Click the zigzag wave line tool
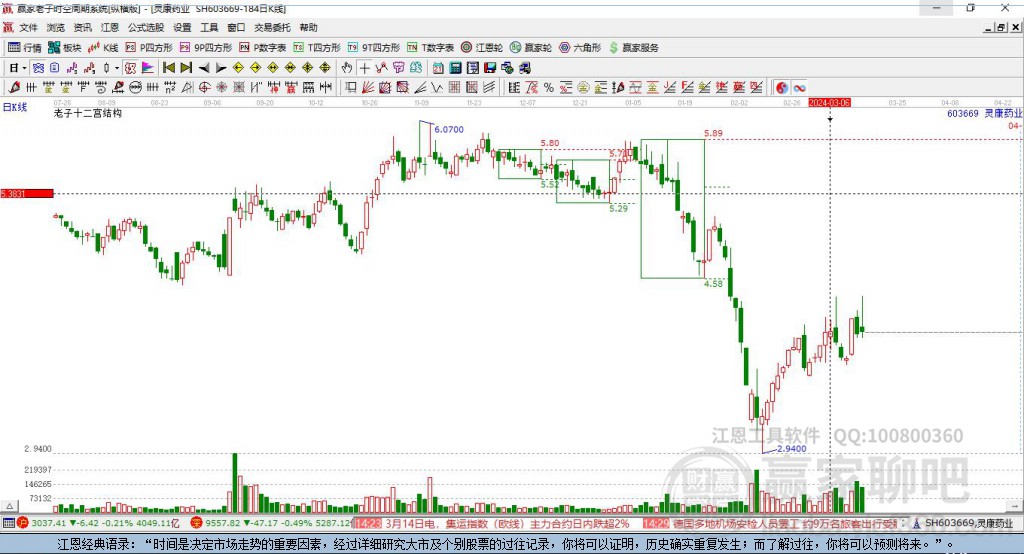Image resolution: width=1024 pixels, height=554 pixels. [x=437, y=87]
